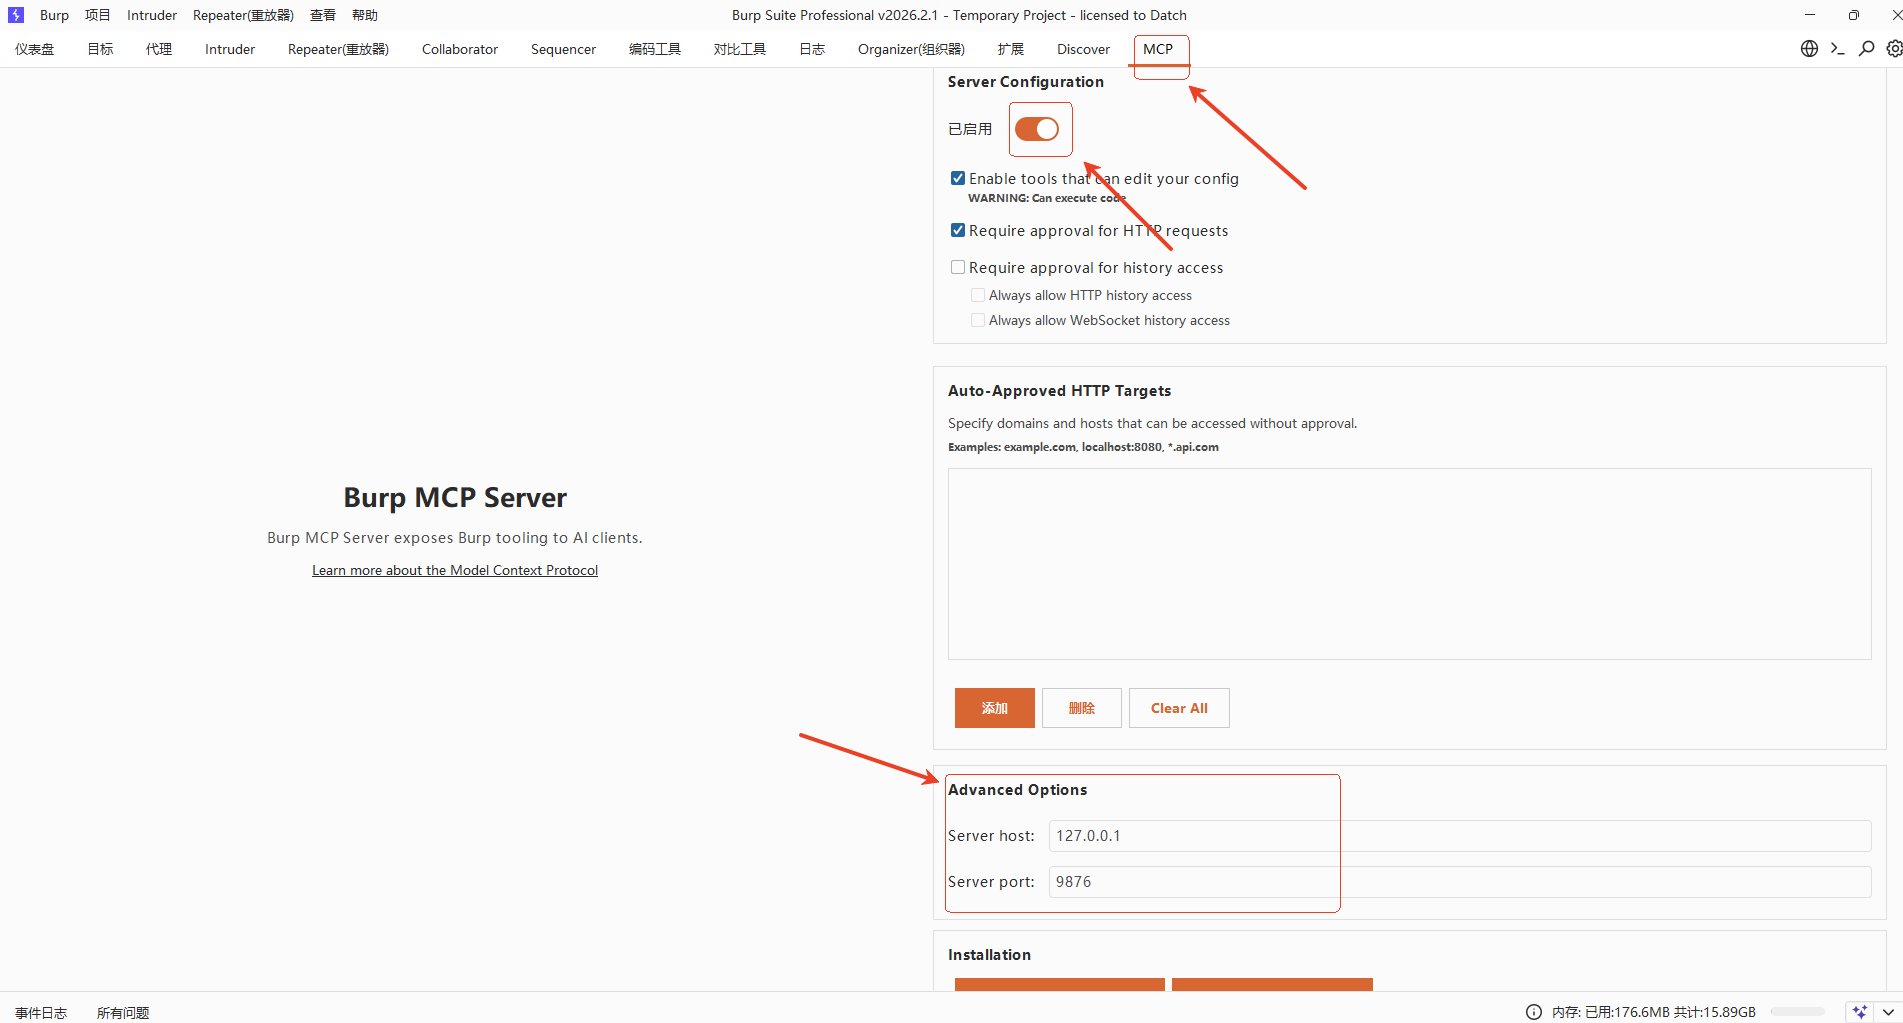
Task: Click the AI sparkle icon
Action: [1859, 1012]
